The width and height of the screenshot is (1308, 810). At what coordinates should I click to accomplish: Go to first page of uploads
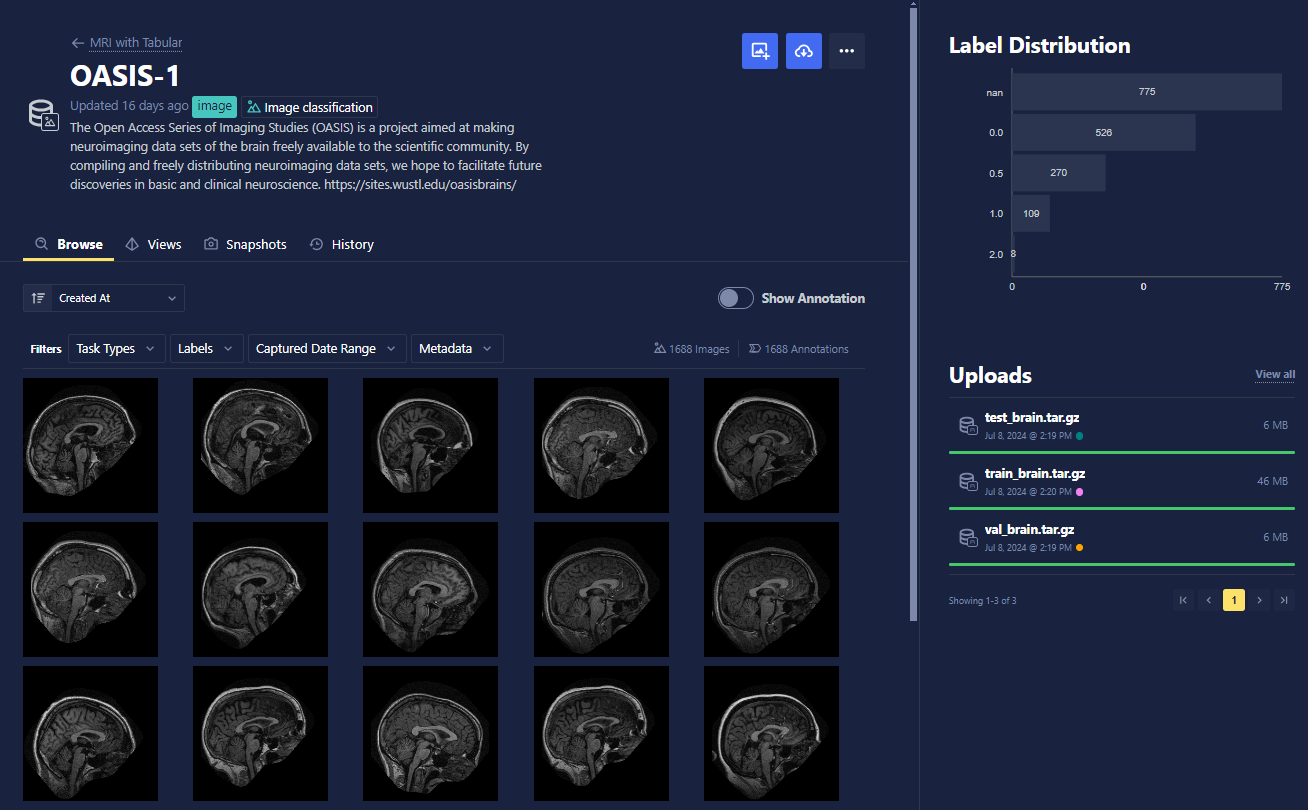pyautogui.click(x=1183, y=600)
